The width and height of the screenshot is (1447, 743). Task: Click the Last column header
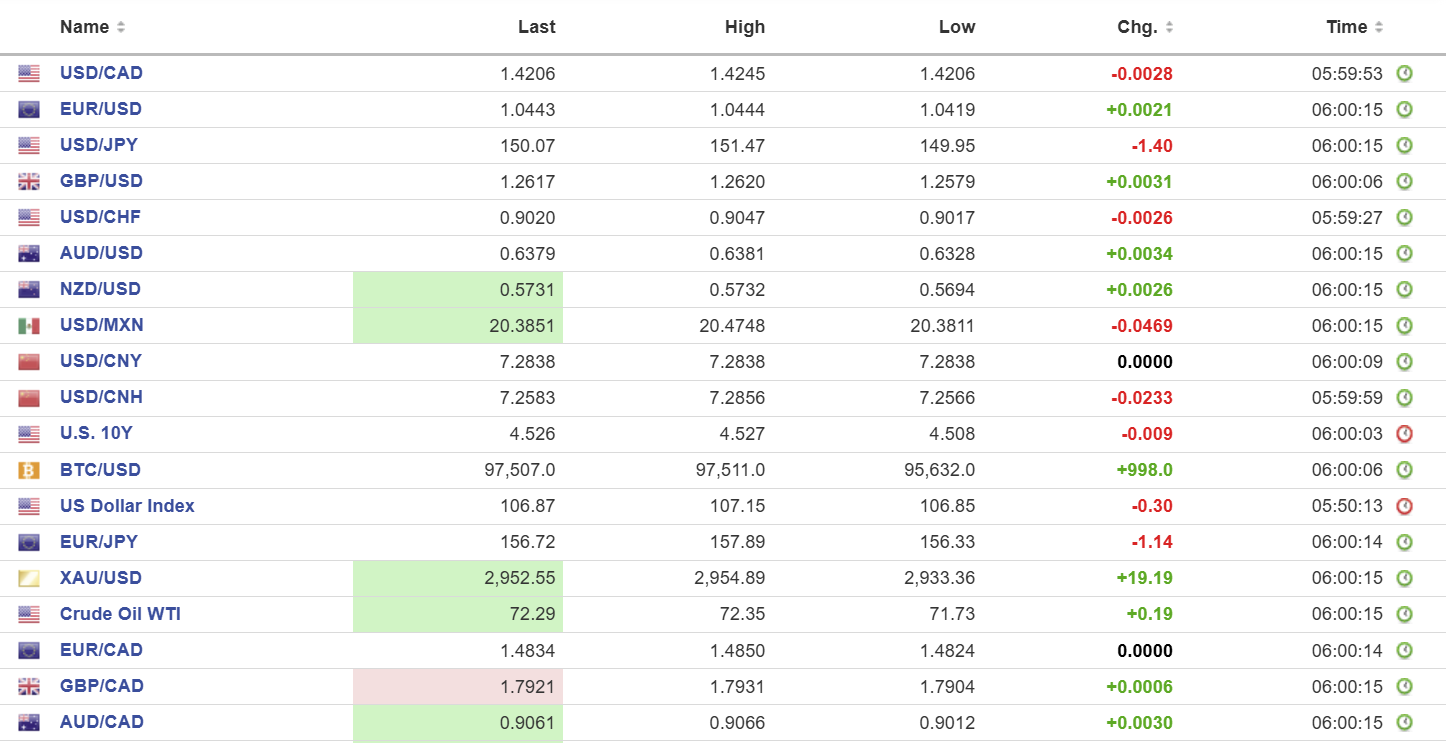[x=536, y=27]
